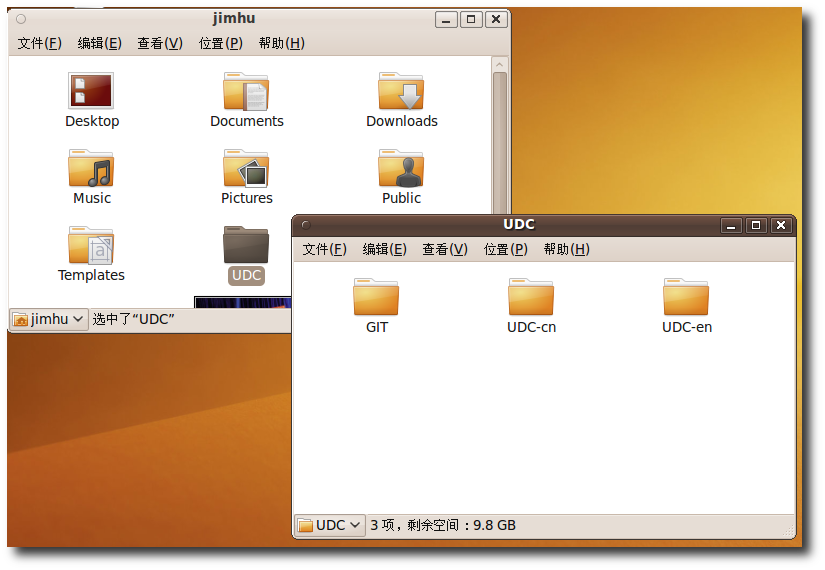Viewport: 825px width, 570px height.
Task: Click the Documents folder label text
Action: pos(247,121)
